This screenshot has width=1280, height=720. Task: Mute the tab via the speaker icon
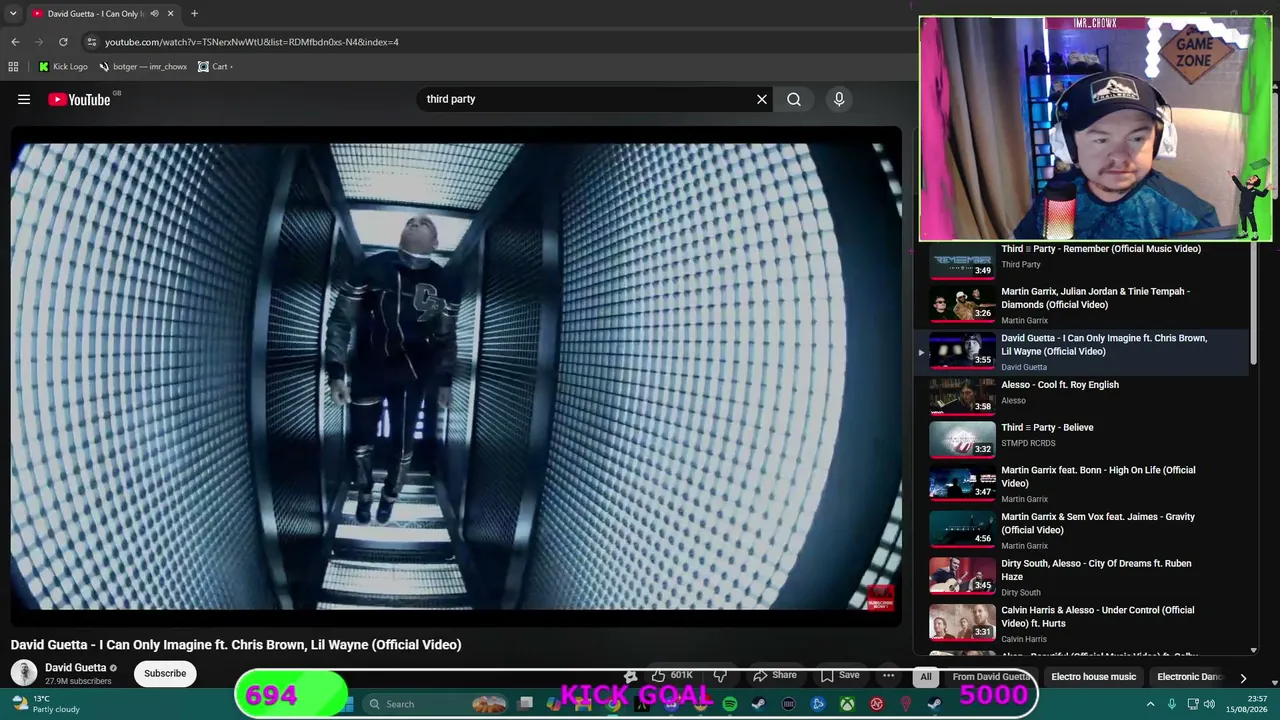click(154, 14)
